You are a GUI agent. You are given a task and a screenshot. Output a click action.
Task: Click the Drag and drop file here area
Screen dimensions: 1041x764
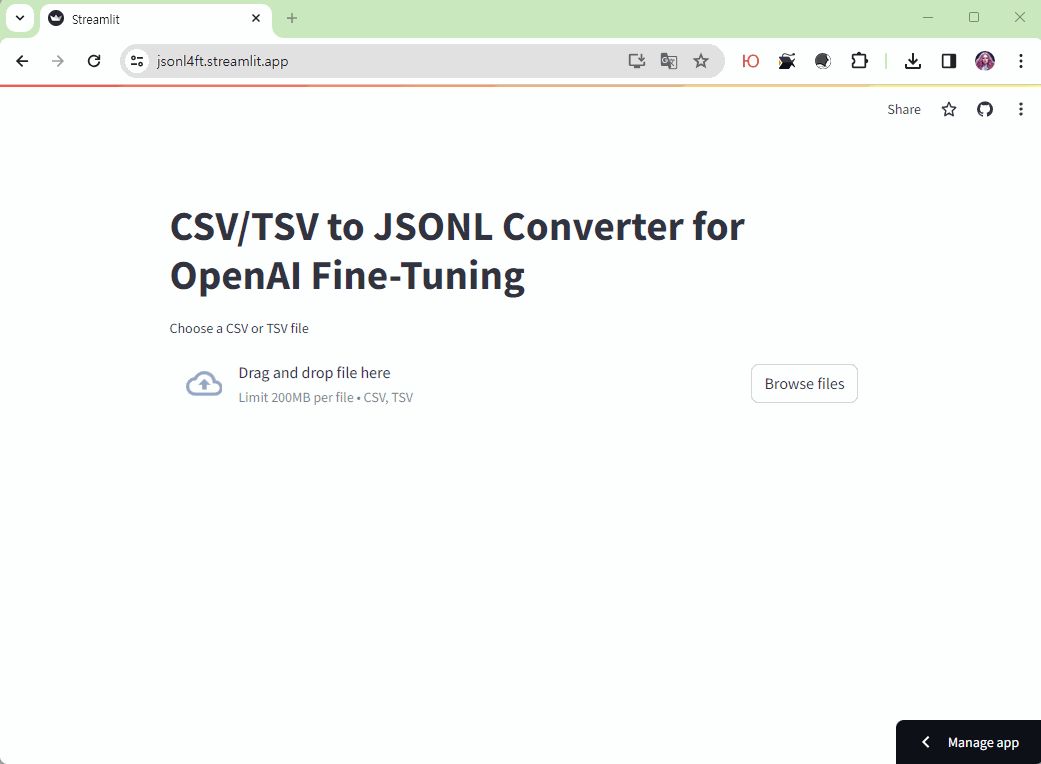tap(314, 372)
